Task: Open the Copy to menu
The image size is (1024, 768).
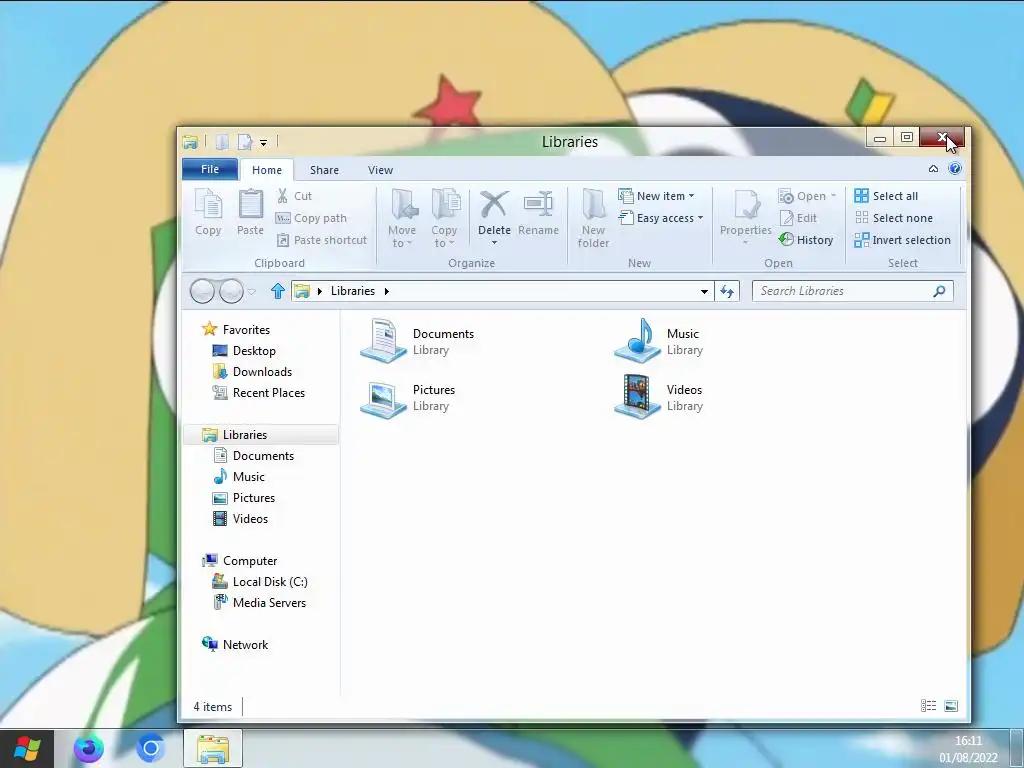Action: tap(444, 218)
